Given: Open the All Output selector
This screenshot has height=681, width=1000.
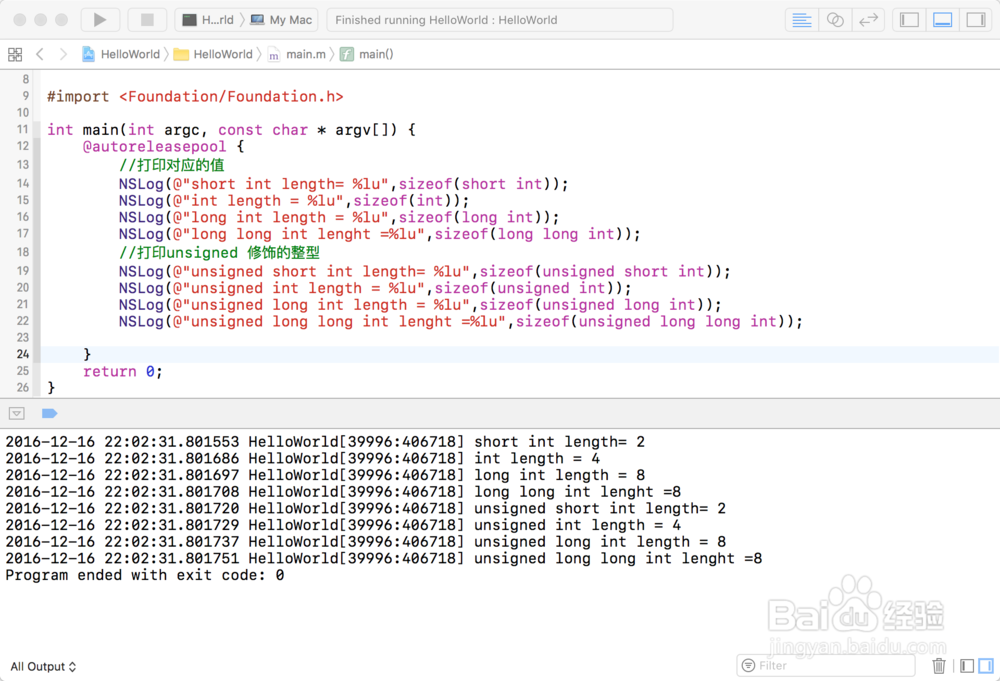Looking at the screenshot, I should pyautogui.click(x=43, y=666).
